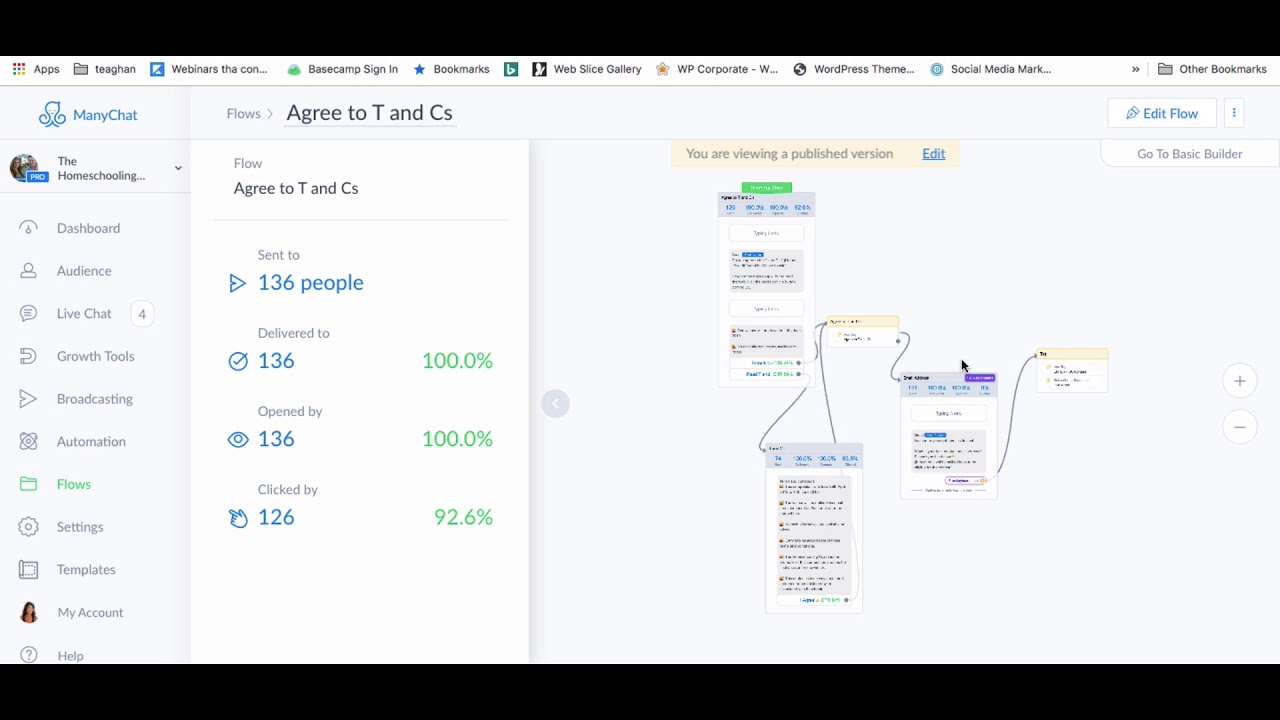Viewport: 1280px width, 720px height.
Task: Open Other Bookmarks folder
Action: coord(1212,69)
